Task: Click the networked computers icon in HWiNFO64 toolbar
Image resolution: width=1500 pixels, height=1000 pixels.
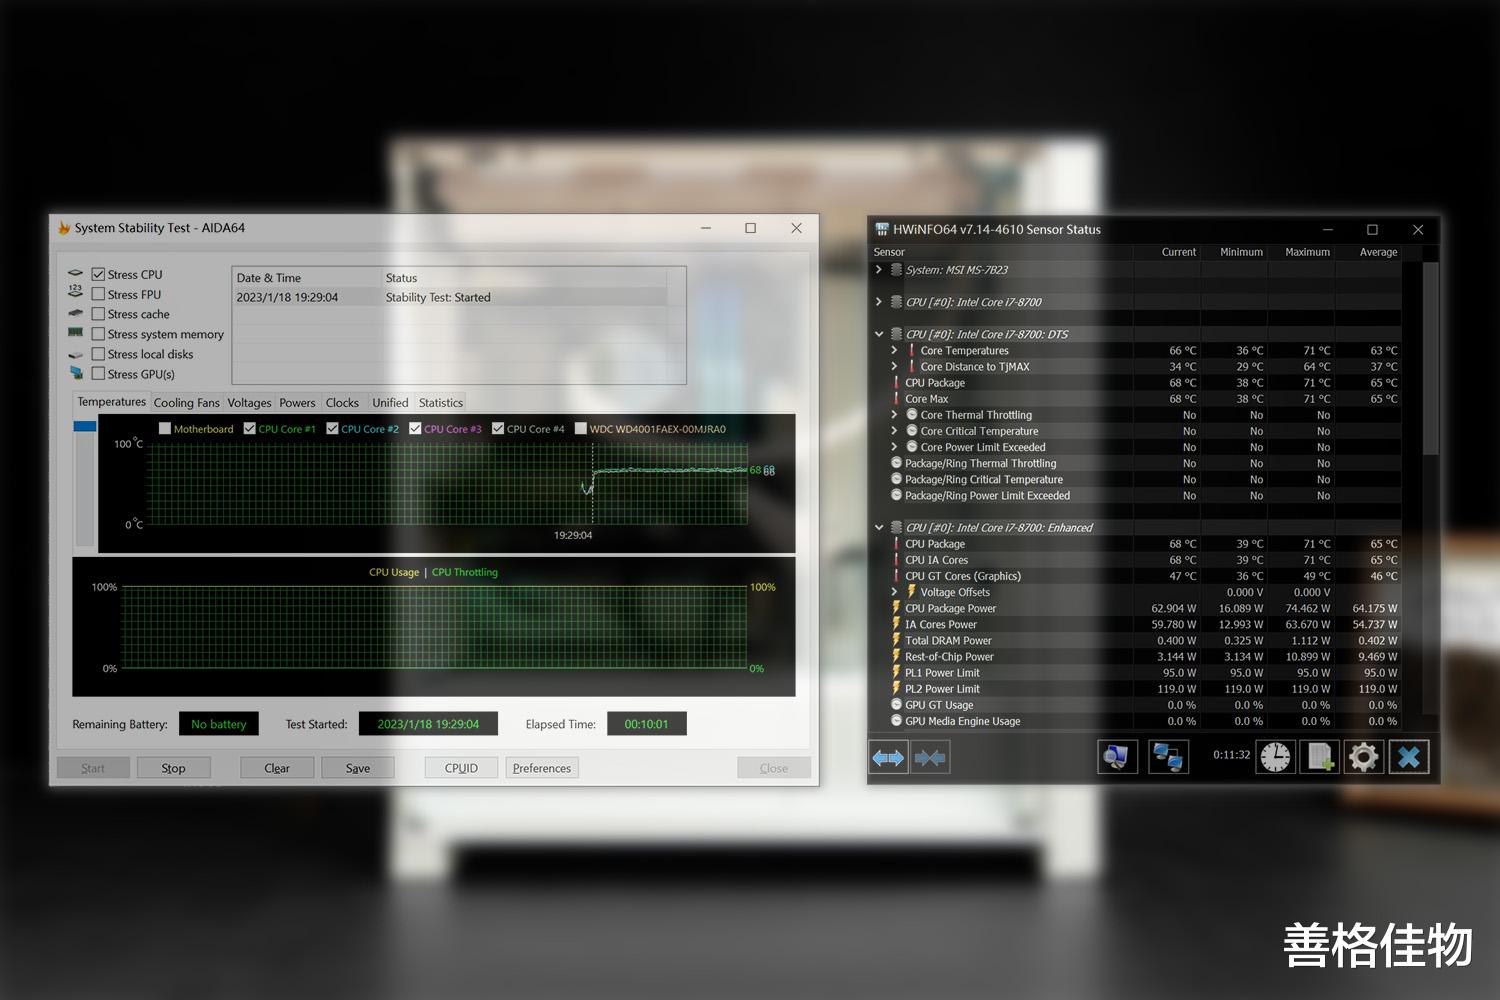Action: [1168, 757]
